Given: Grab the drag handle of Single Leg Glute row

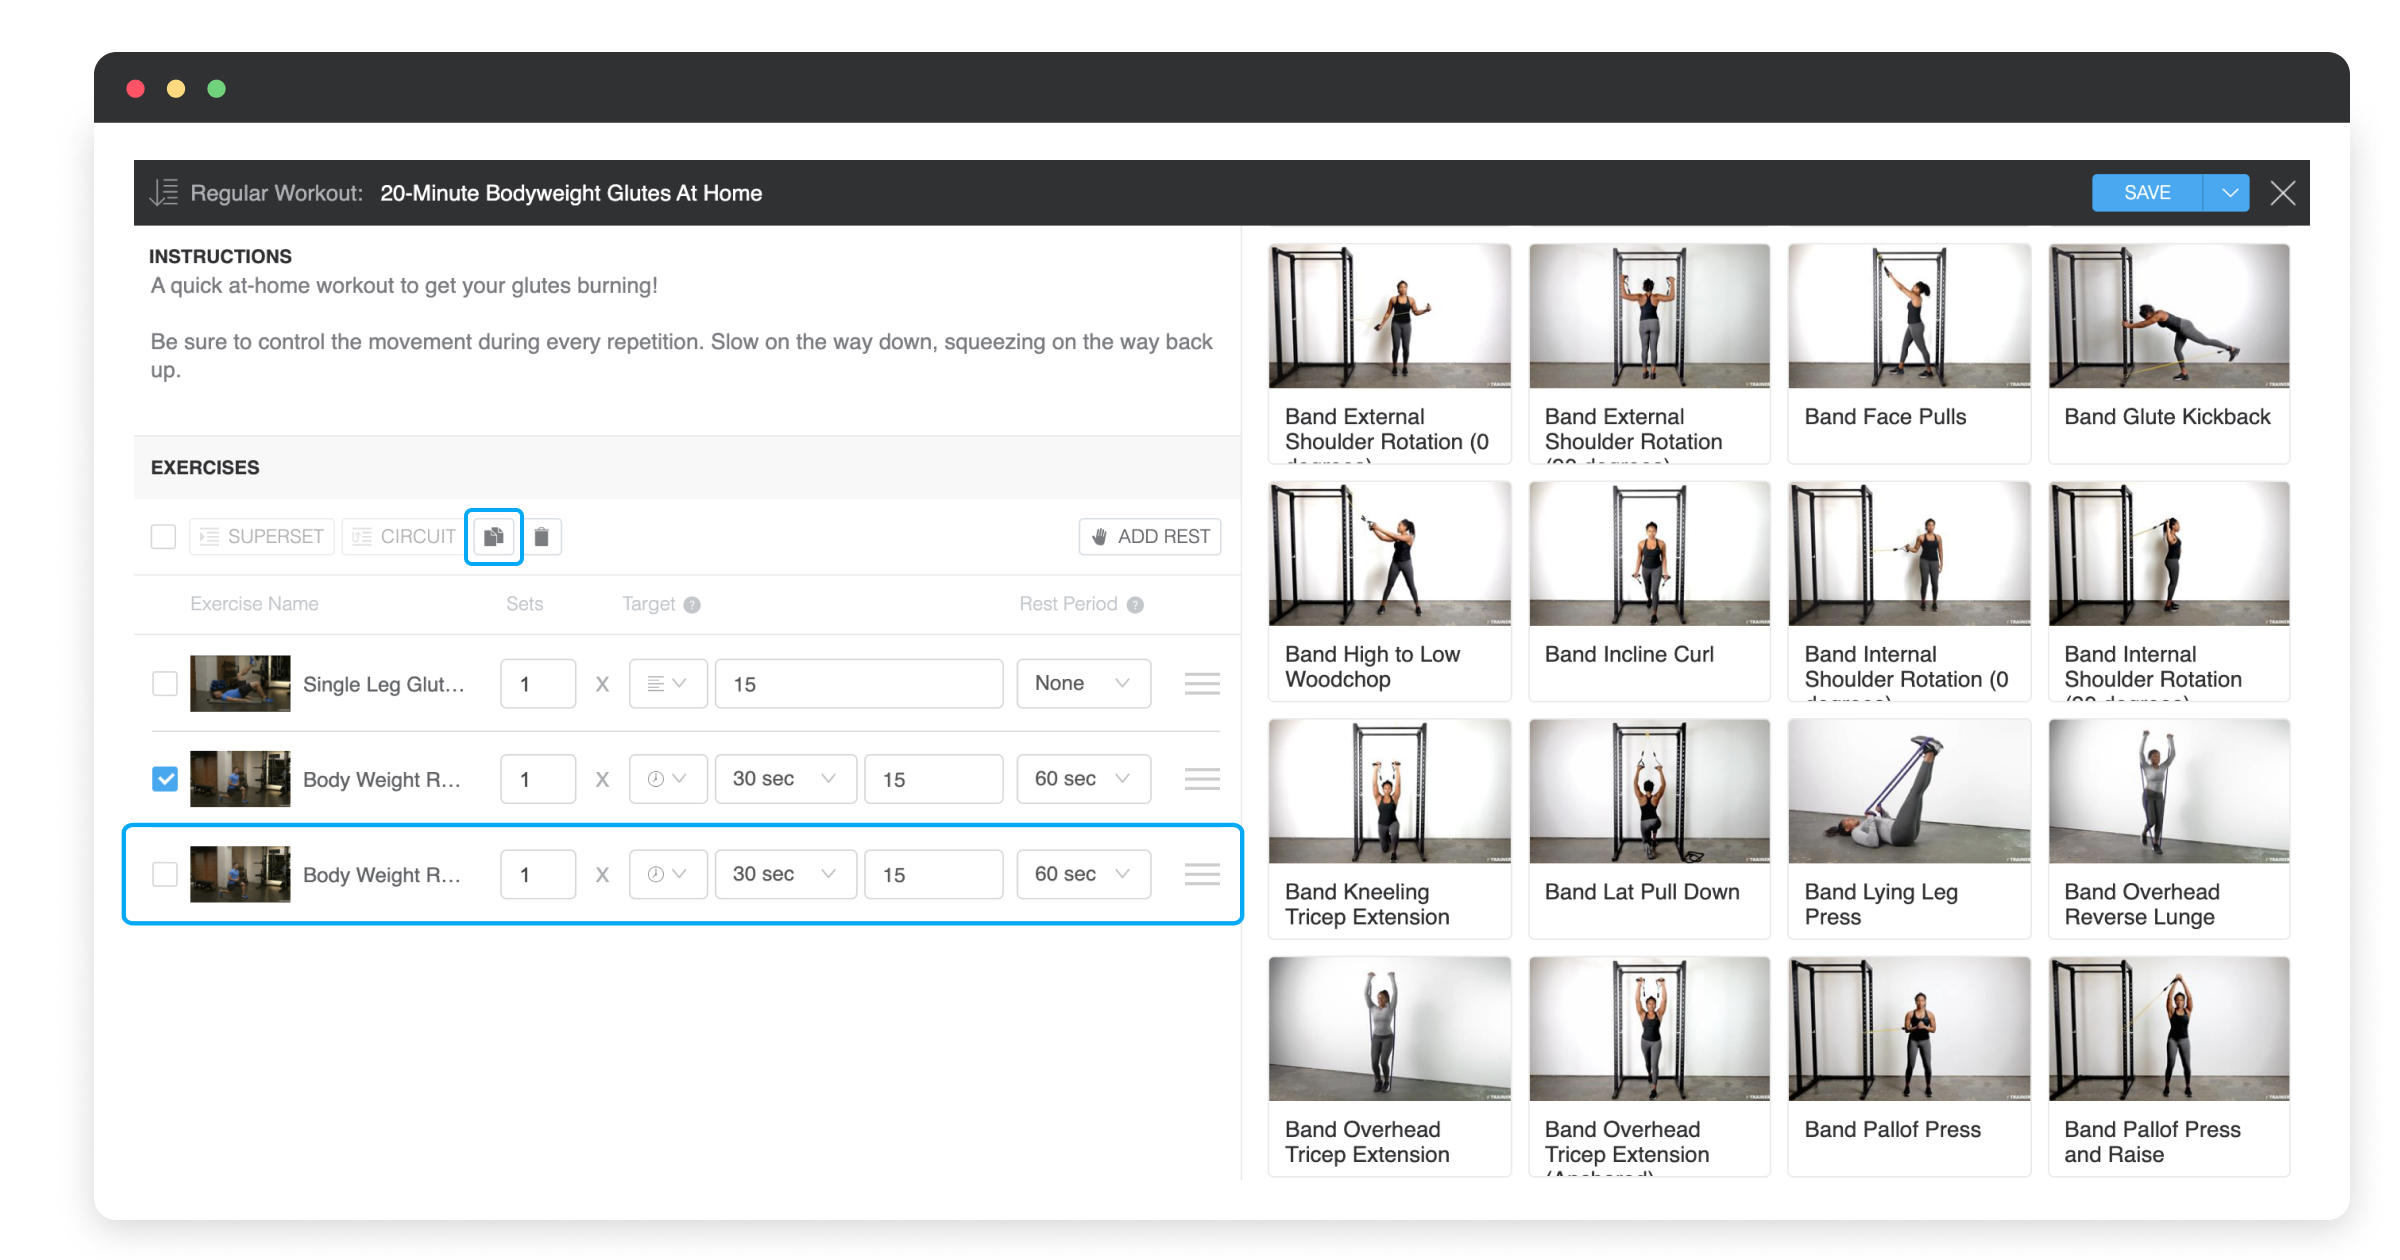Looking at the screenshot, I should coord(1201,684).
